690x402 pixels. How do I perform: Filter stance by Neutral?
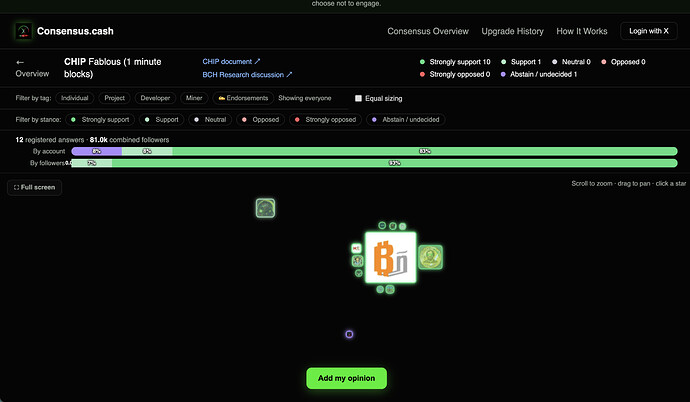point(210,120)
